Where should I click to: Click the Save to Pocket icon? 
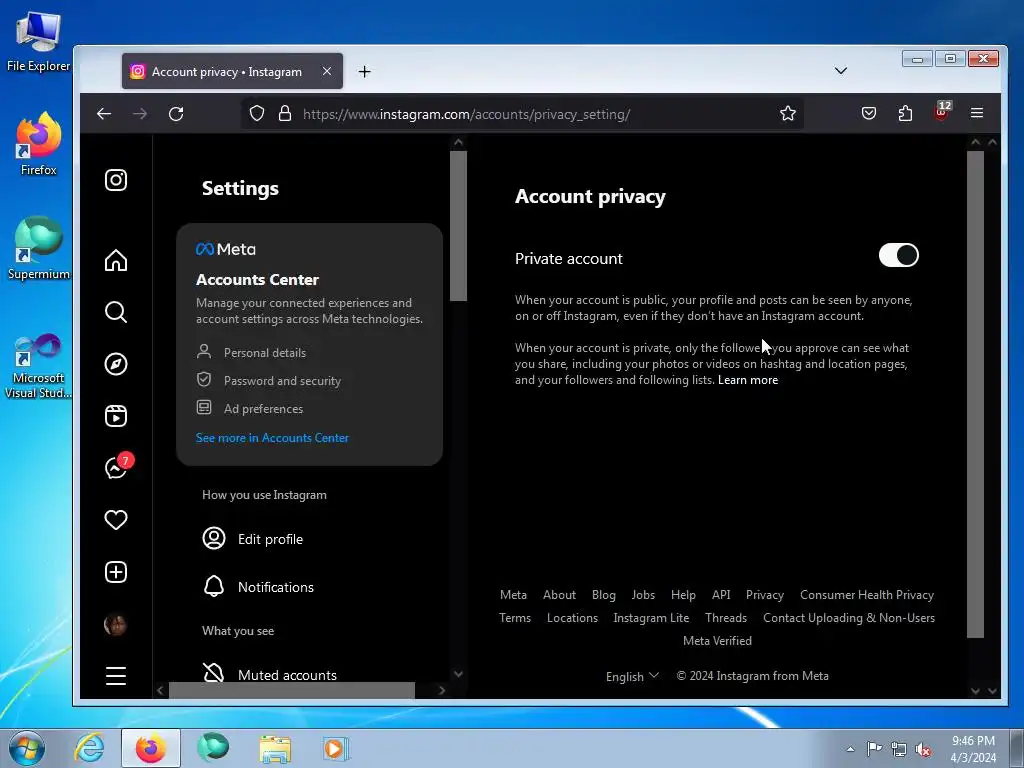click(x=869, y=114)
